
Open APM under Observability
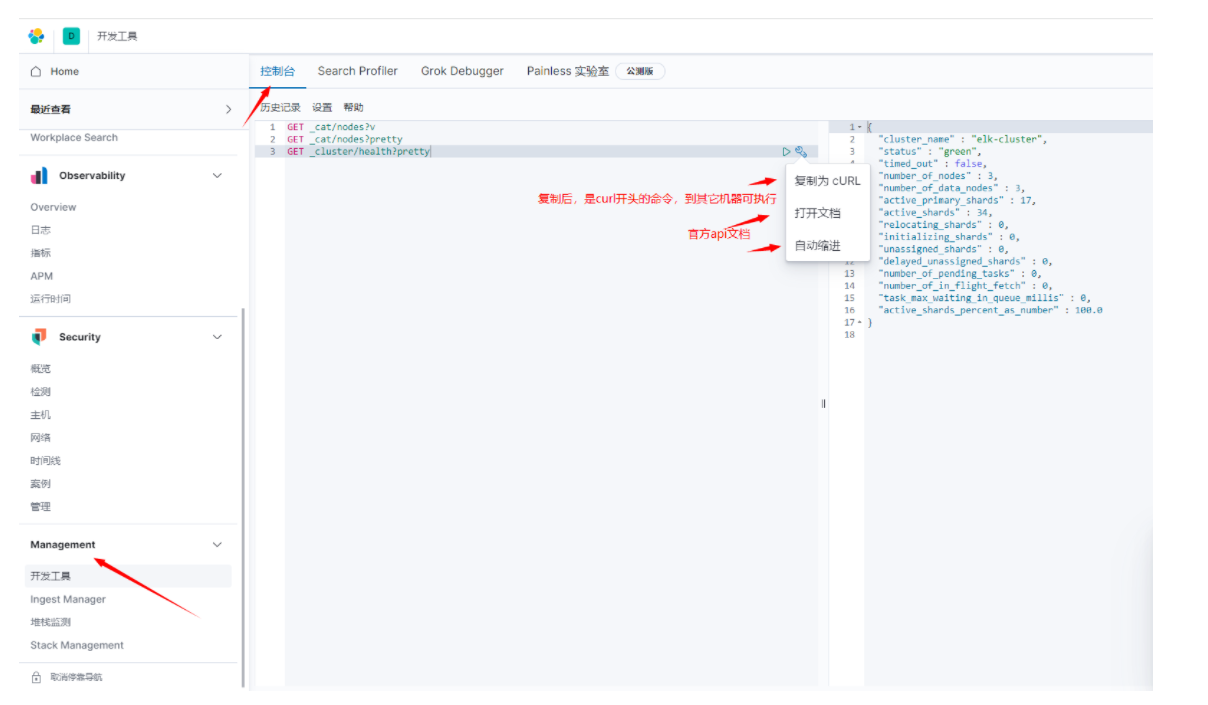pos(41,276)
